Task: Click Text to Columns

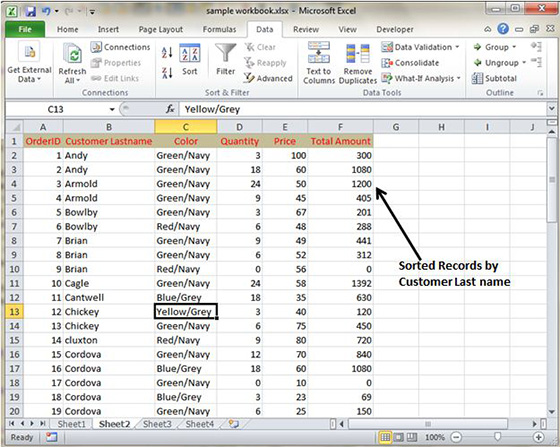Action: (x=319, y=64)
